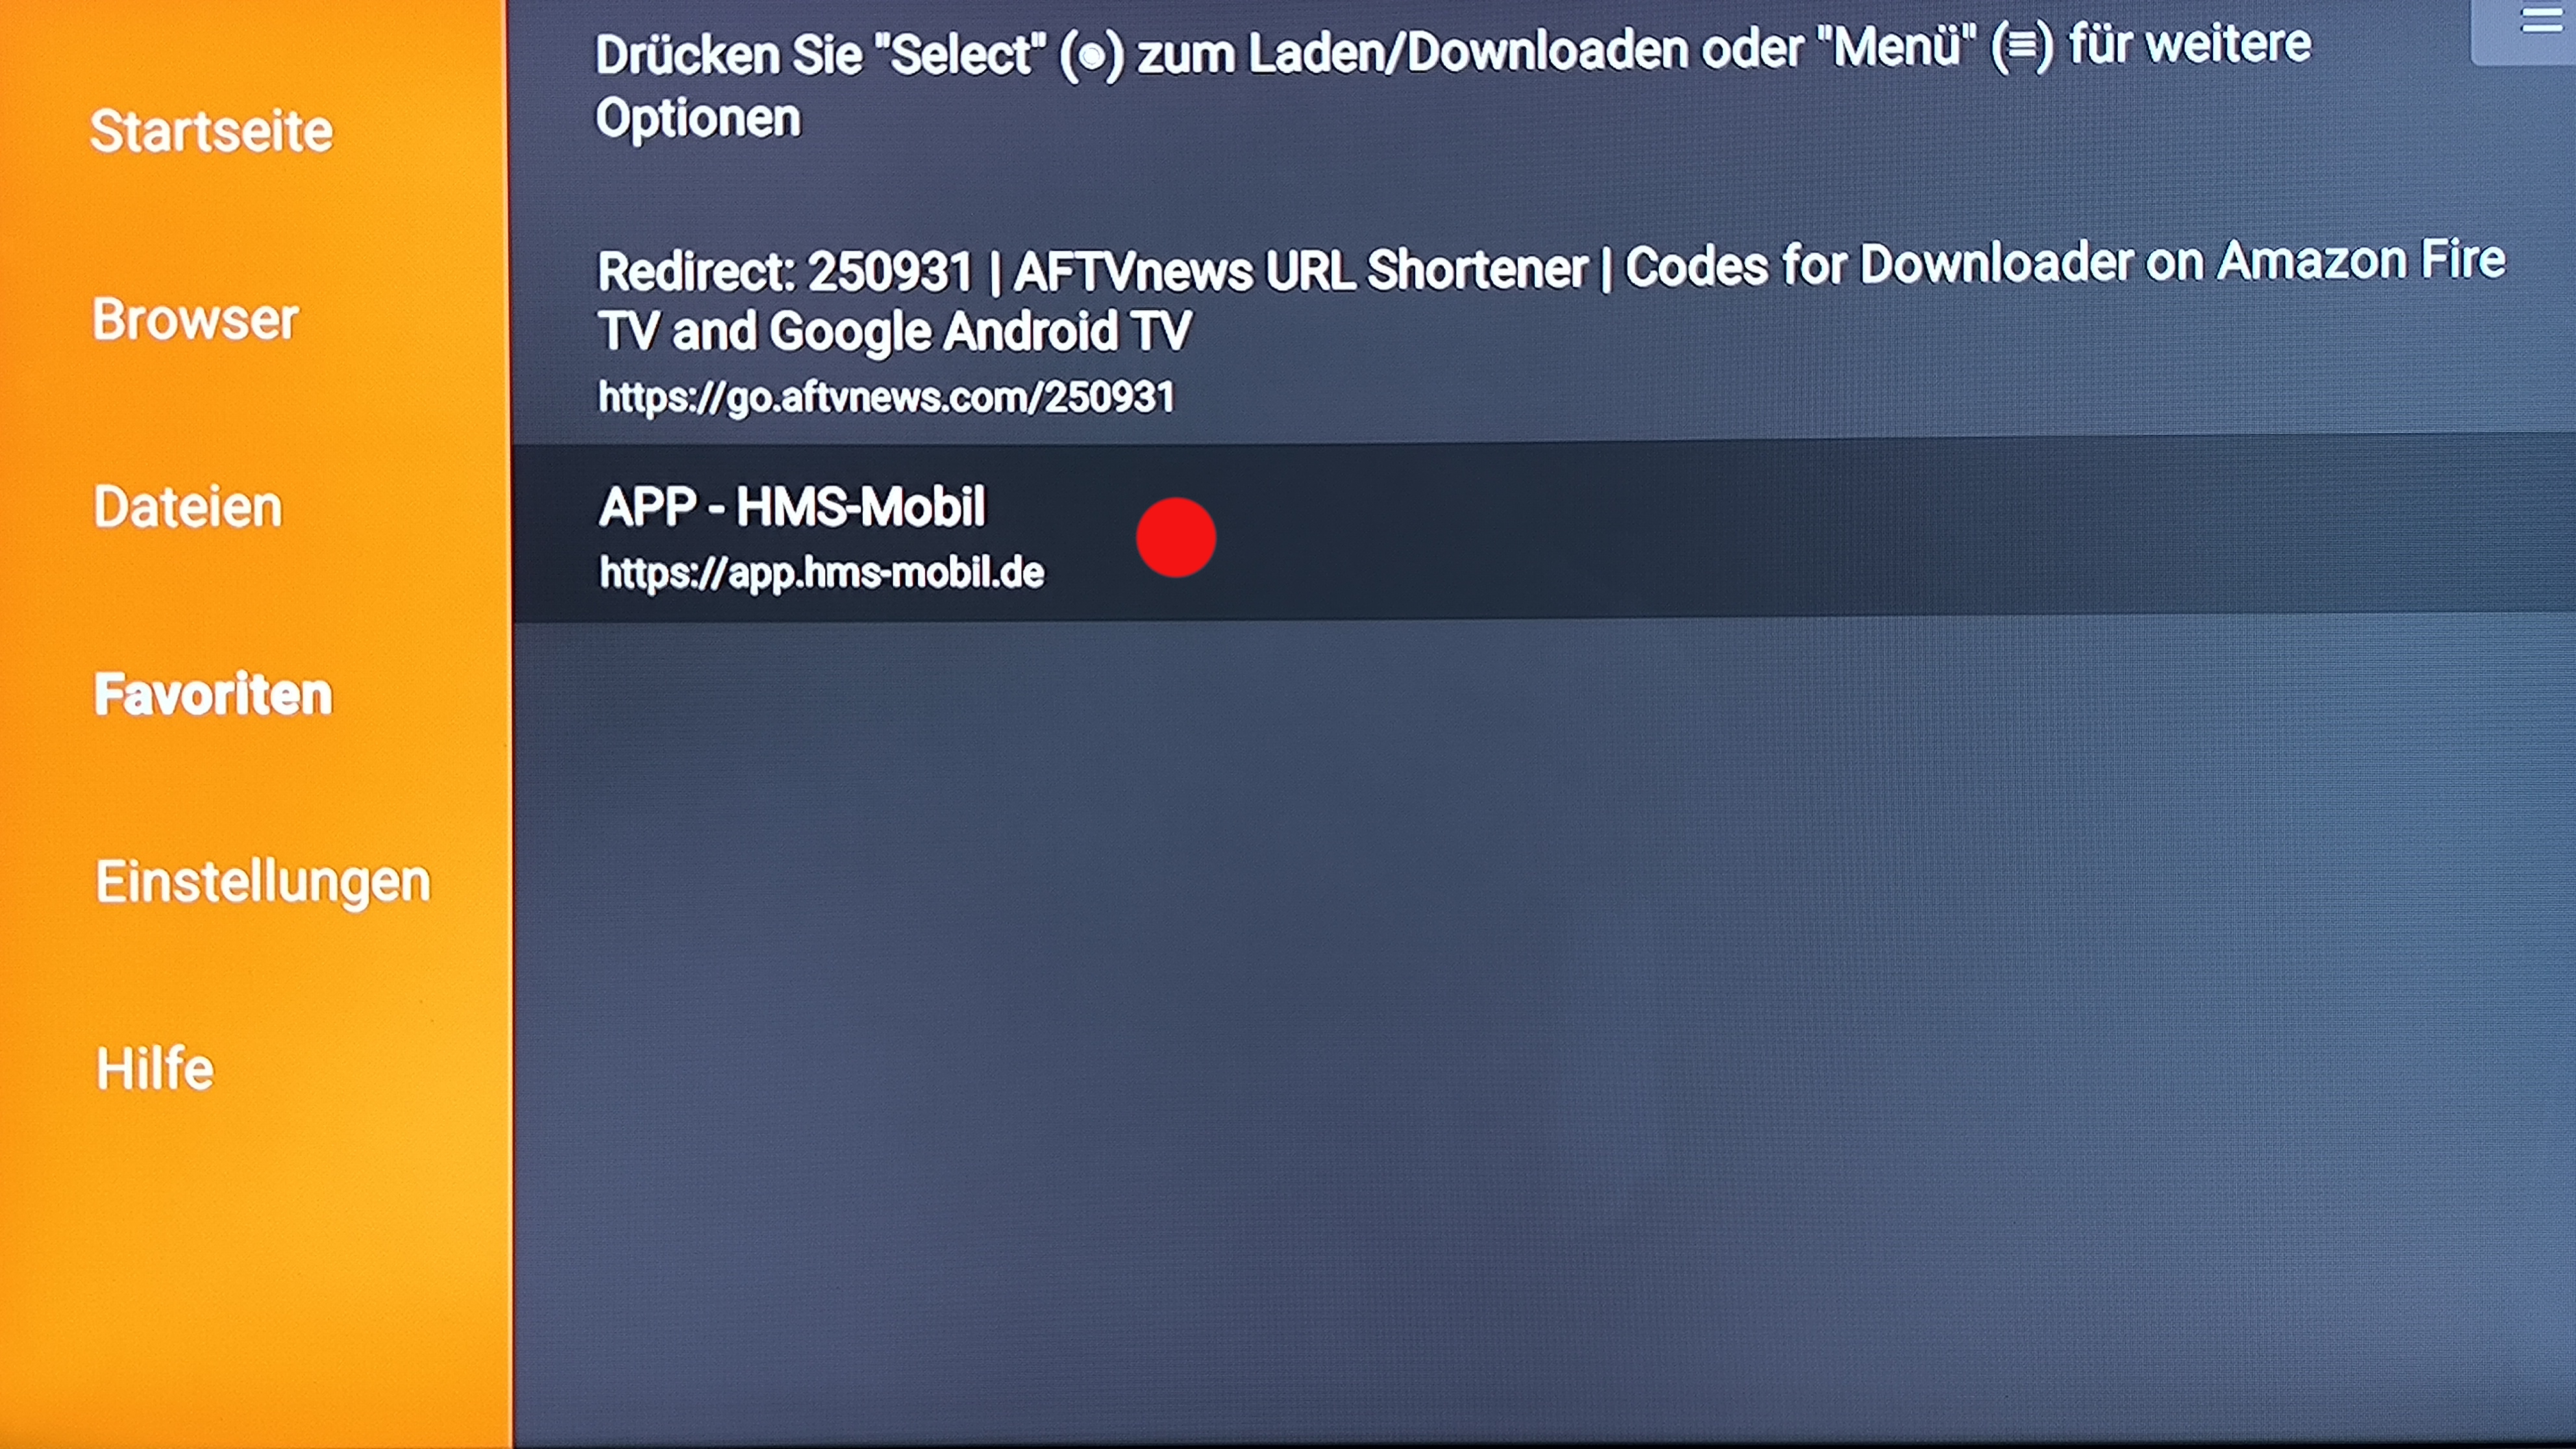The height and width of the screenshot is (1449, 2576).
Task: Click the red circular cursor indicator
Action: tap(1176, 537)
